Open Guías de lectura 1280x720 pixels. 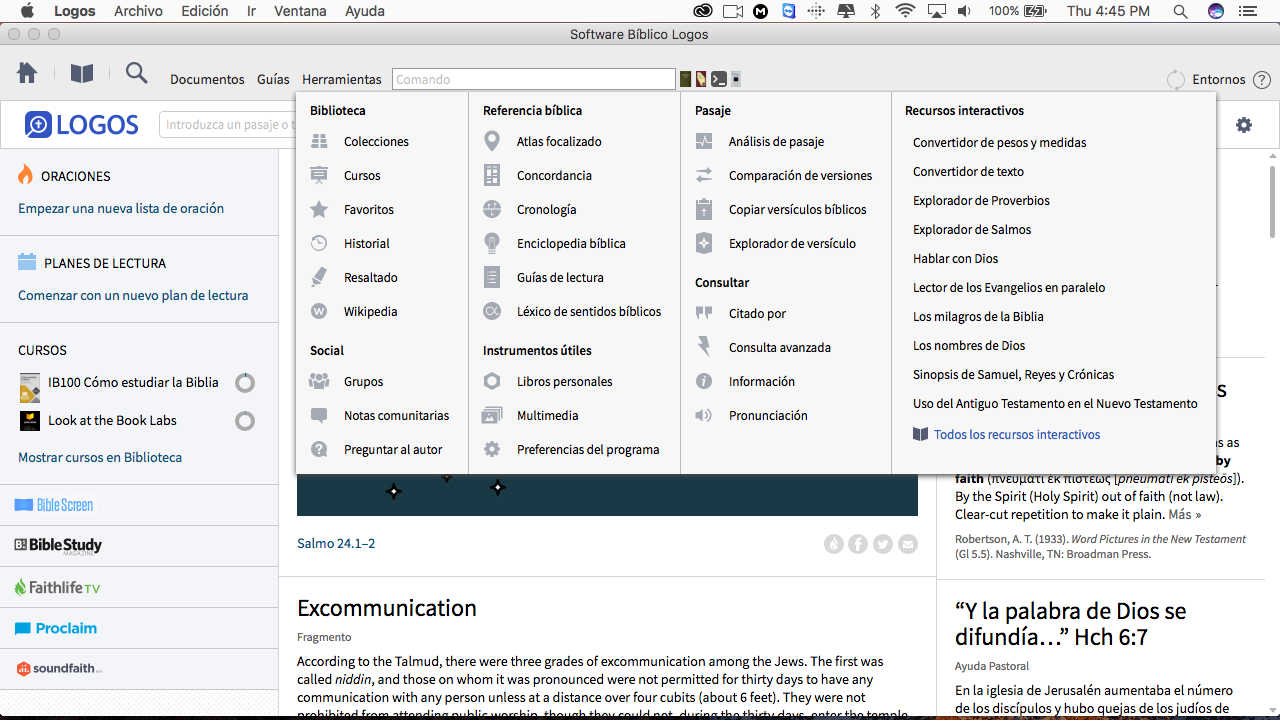tap(560, 278)
